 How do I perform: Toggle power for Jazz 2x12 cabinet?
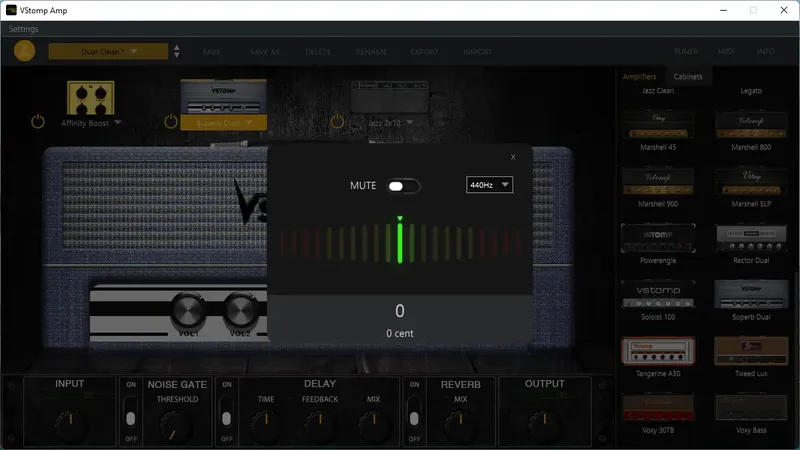point(337,122)
